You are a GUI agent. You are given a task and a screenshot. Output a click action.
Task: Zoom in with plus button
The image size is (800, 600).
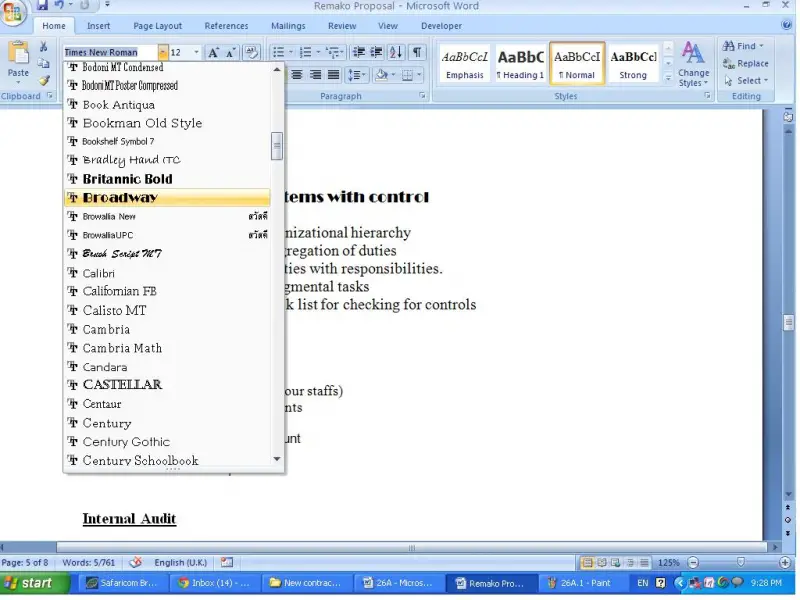[785, 563]
